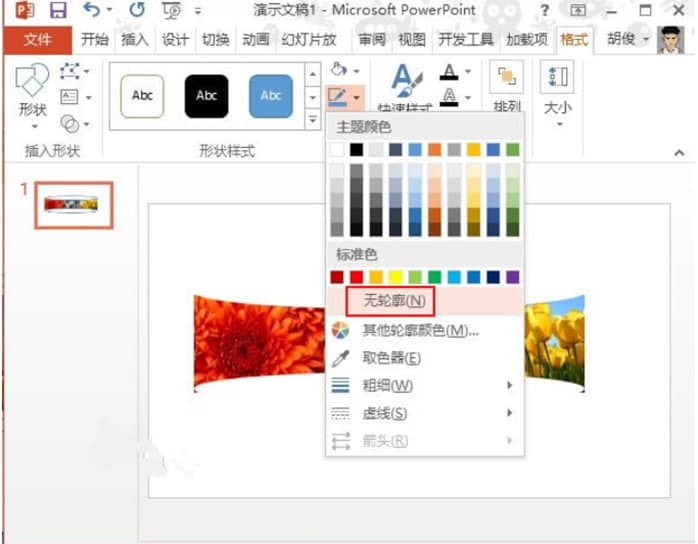698x544 pixels.
Task: Move shape styles gallery down one row
Action: click(312, 97)
